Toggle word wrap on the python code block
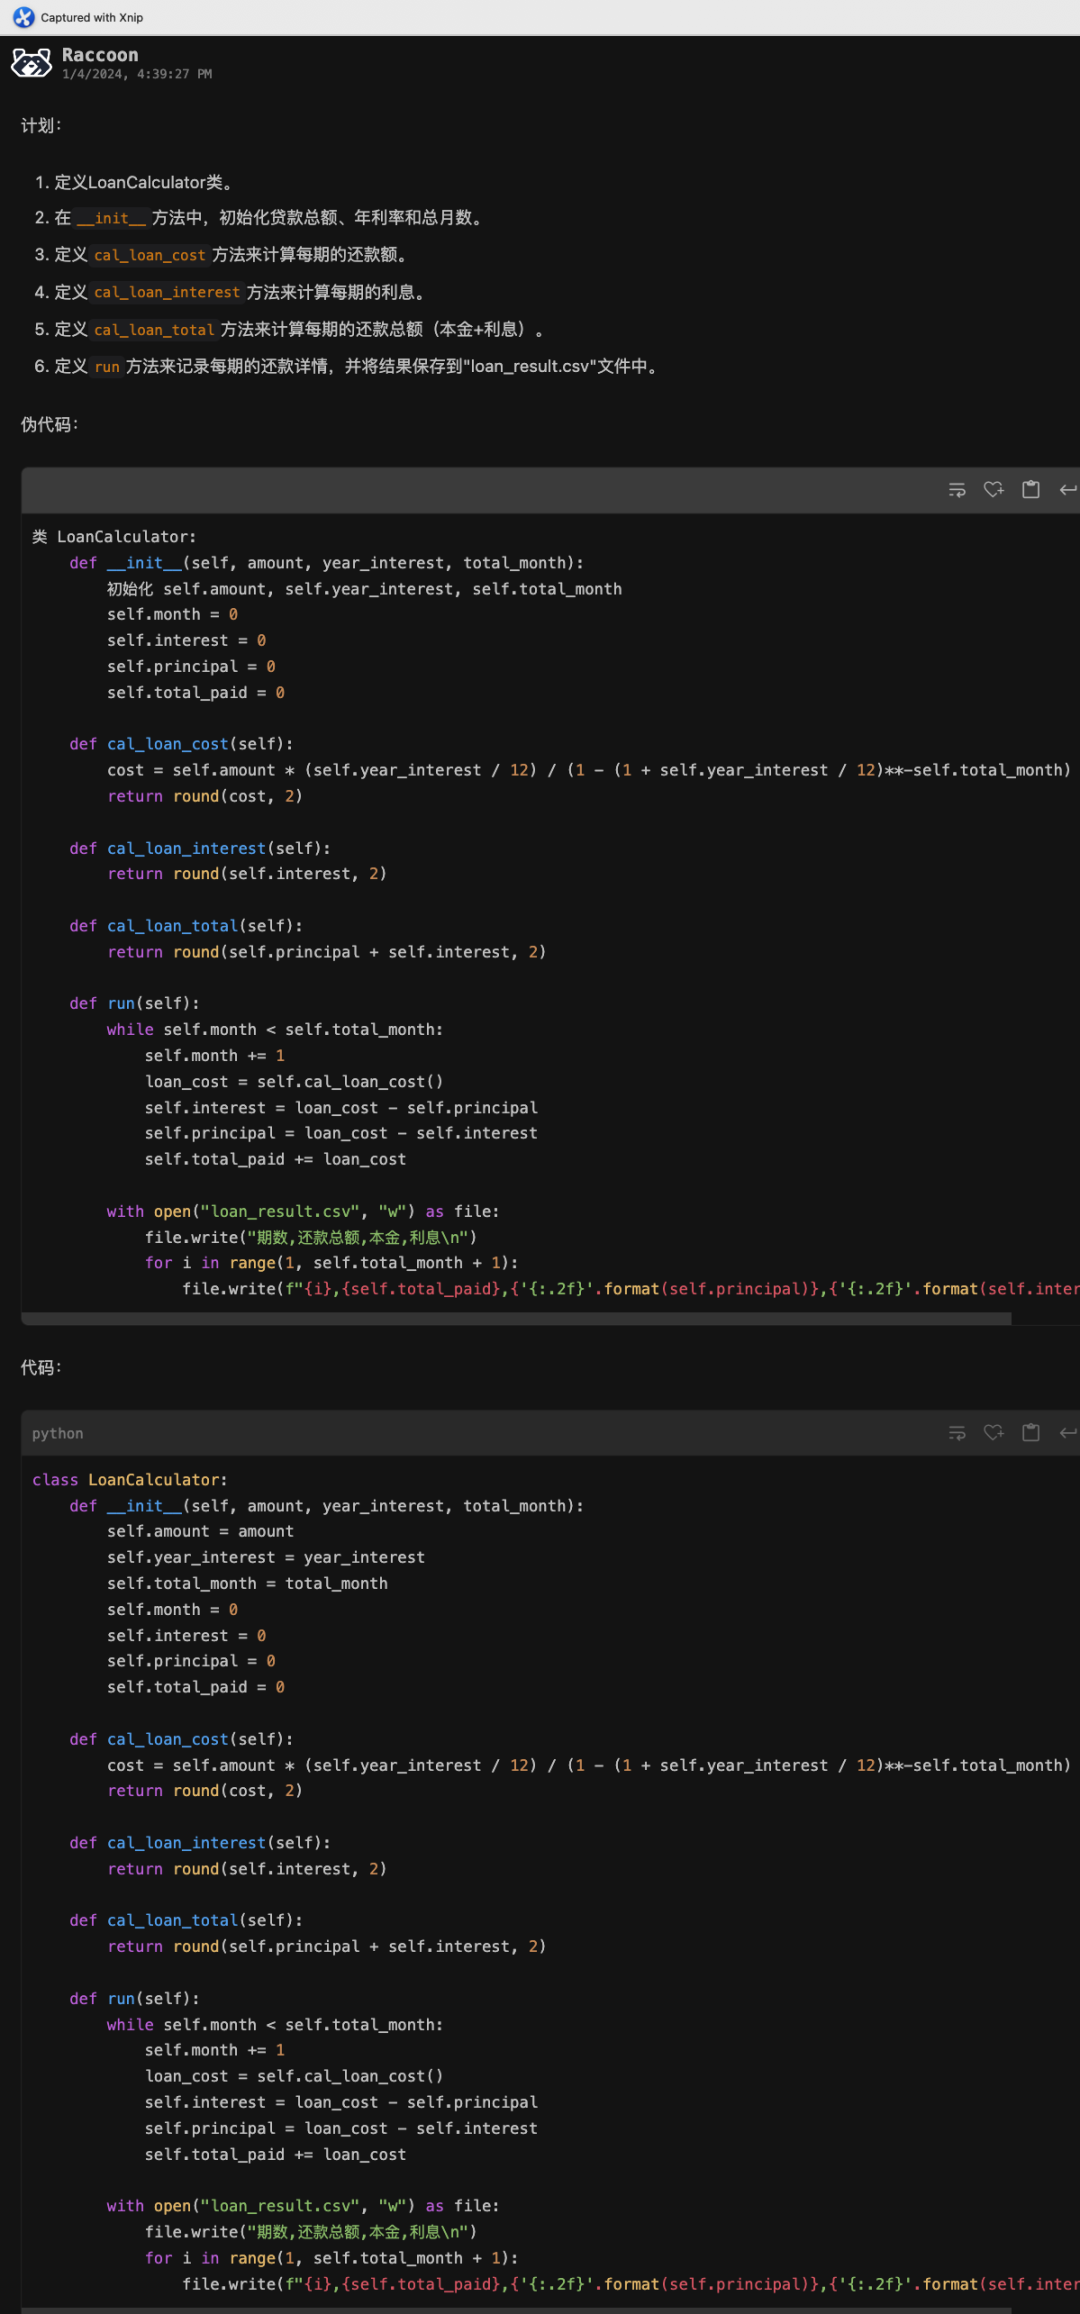The image size is (1080, 2314). click(957, 1433)
